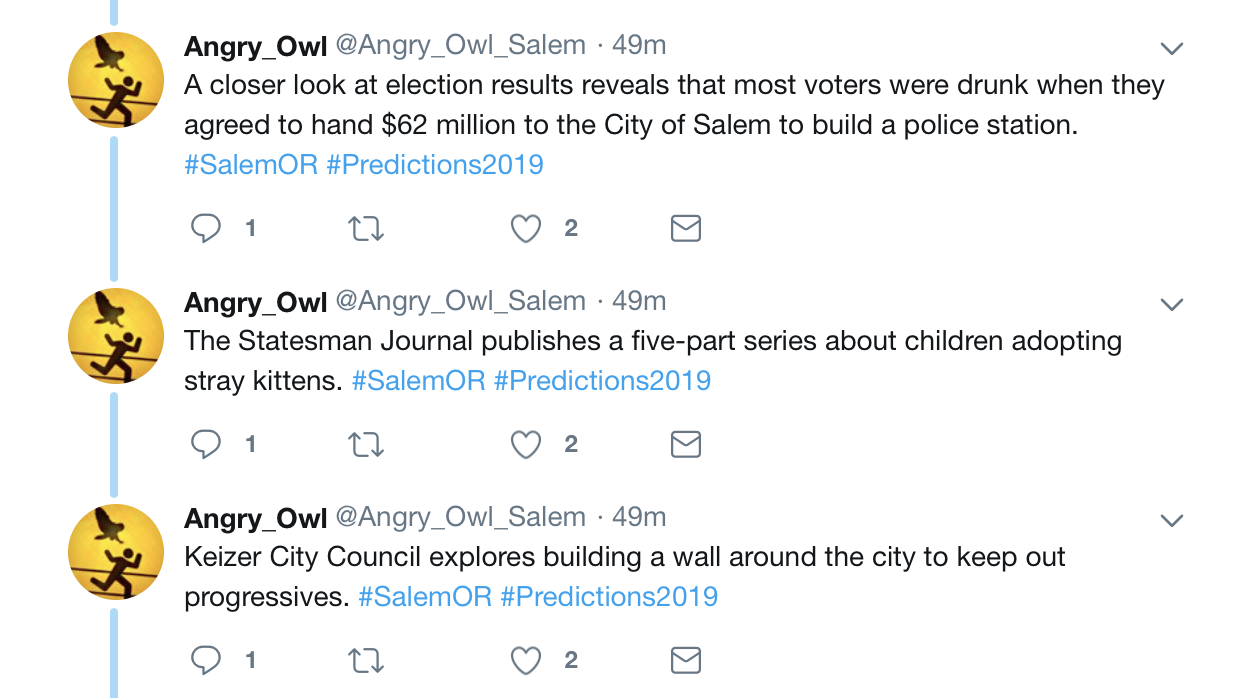The height and width of the screenshot is (698, 1254).
Task: Expand more menu on stray kittens tweet
Action: point(1171,304)
